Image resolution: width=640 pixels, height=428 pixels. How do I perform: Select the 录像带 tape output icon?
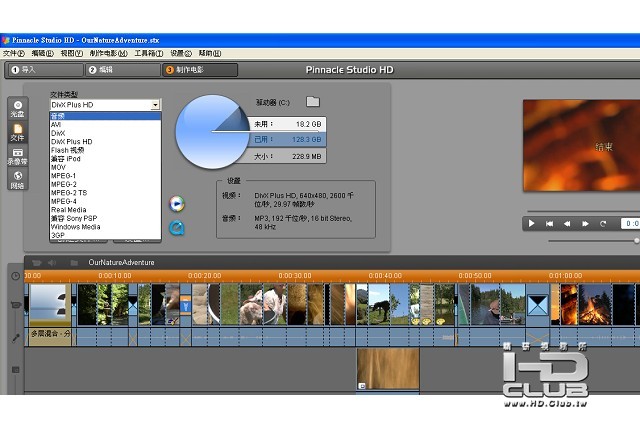(18, 157)
